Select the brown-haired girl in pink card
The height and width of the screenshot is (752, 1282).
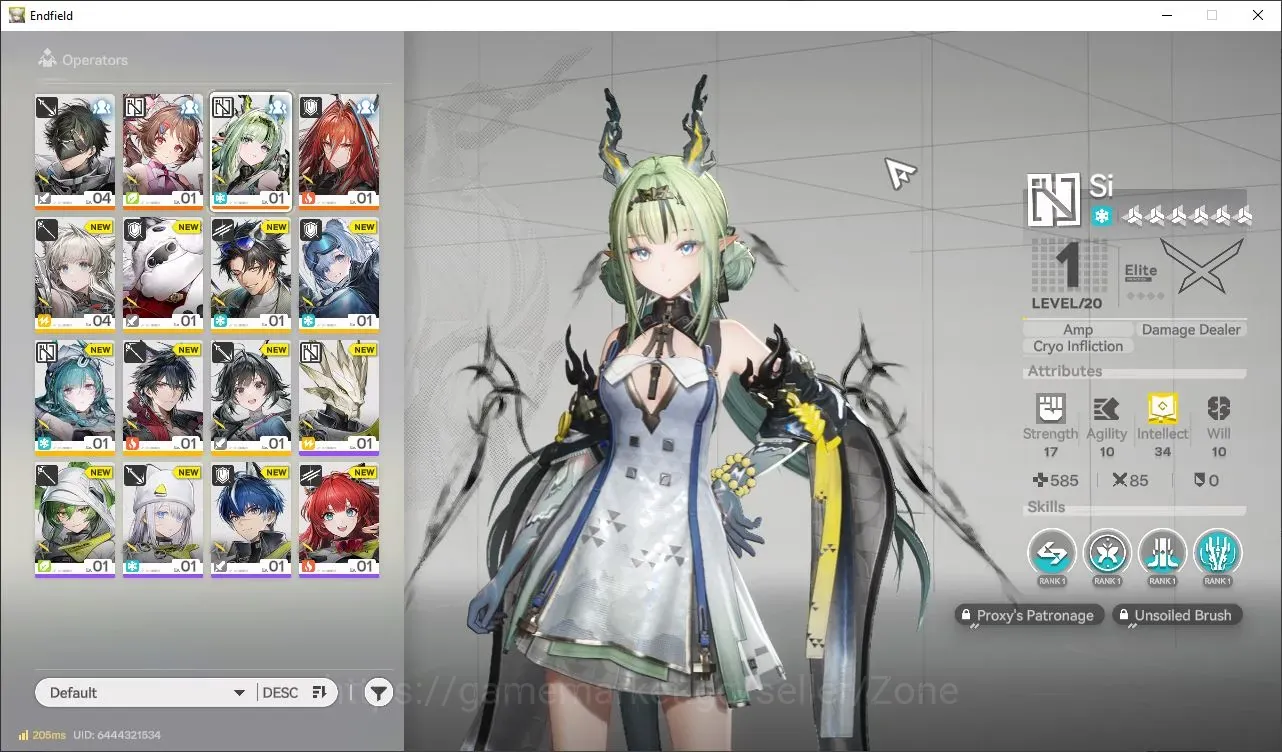(x=163, y=151)
